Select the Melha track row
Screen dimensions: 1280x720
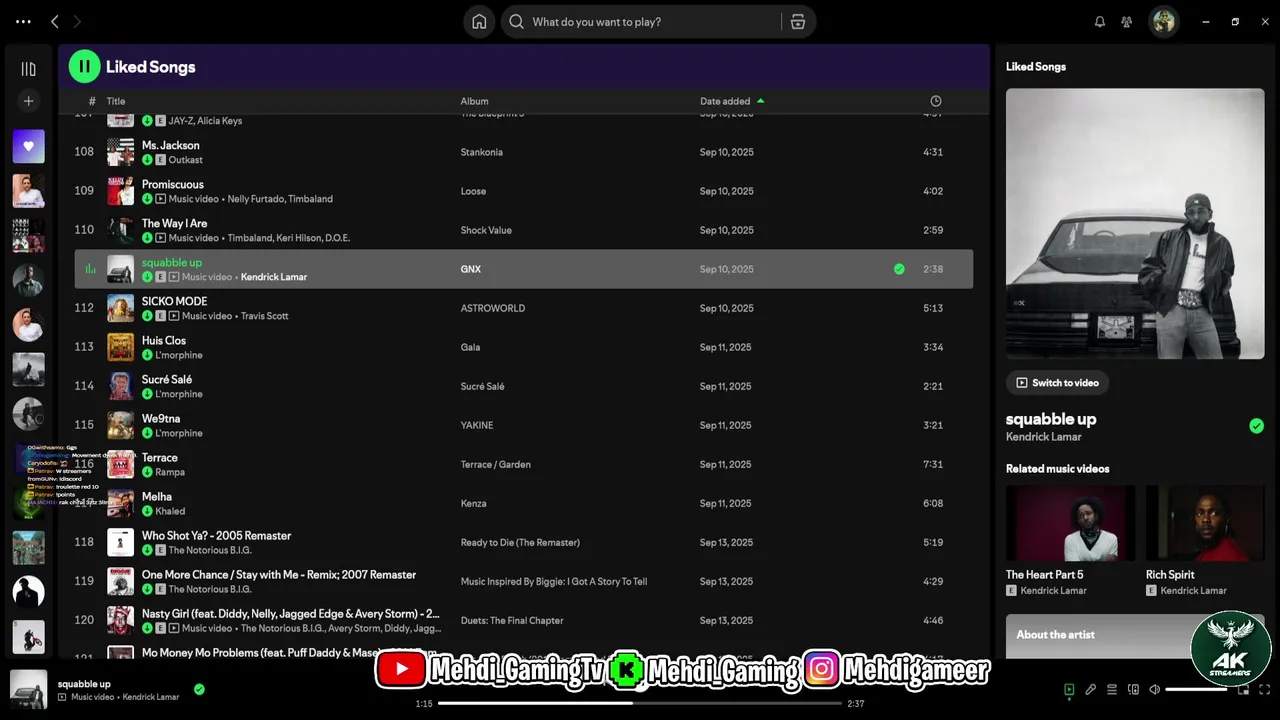pyautogui.click(x=523, y=503)
